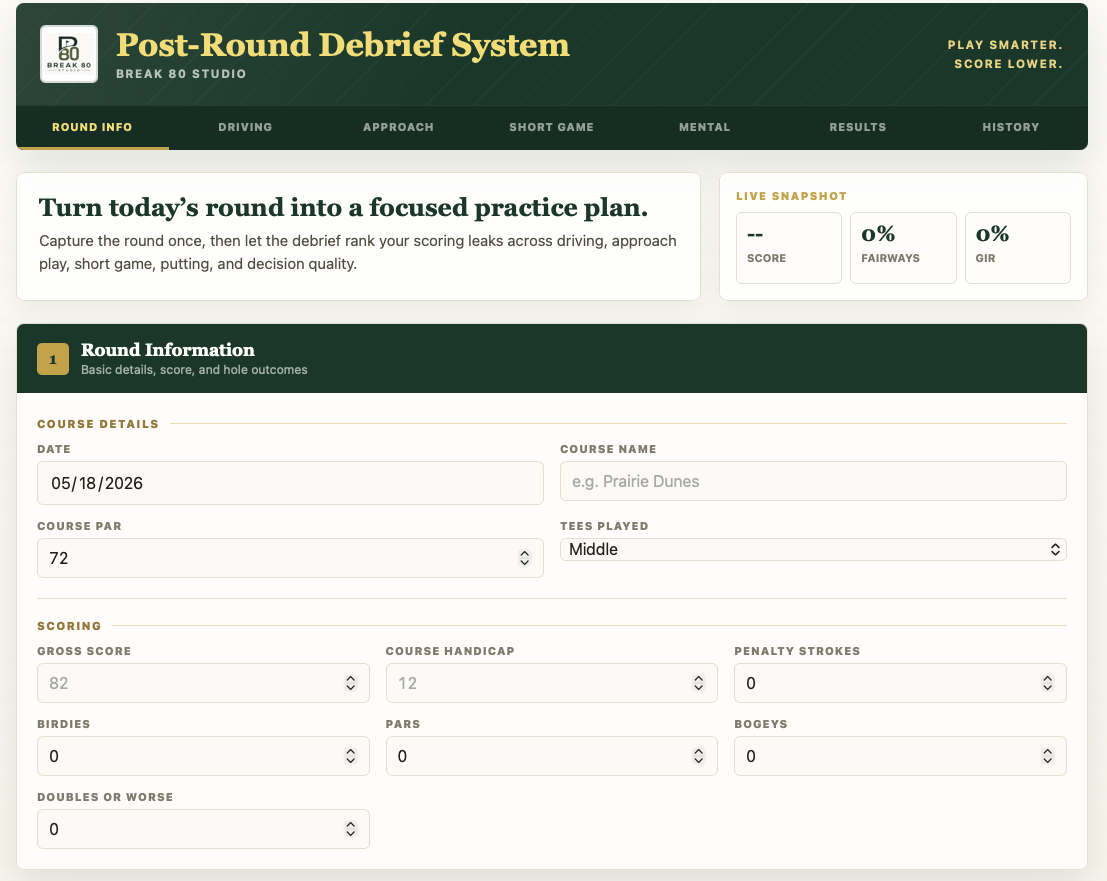Click the Break 80 Studio logo
Screen dimensions: 1107x881
click(x=68, y=54)
